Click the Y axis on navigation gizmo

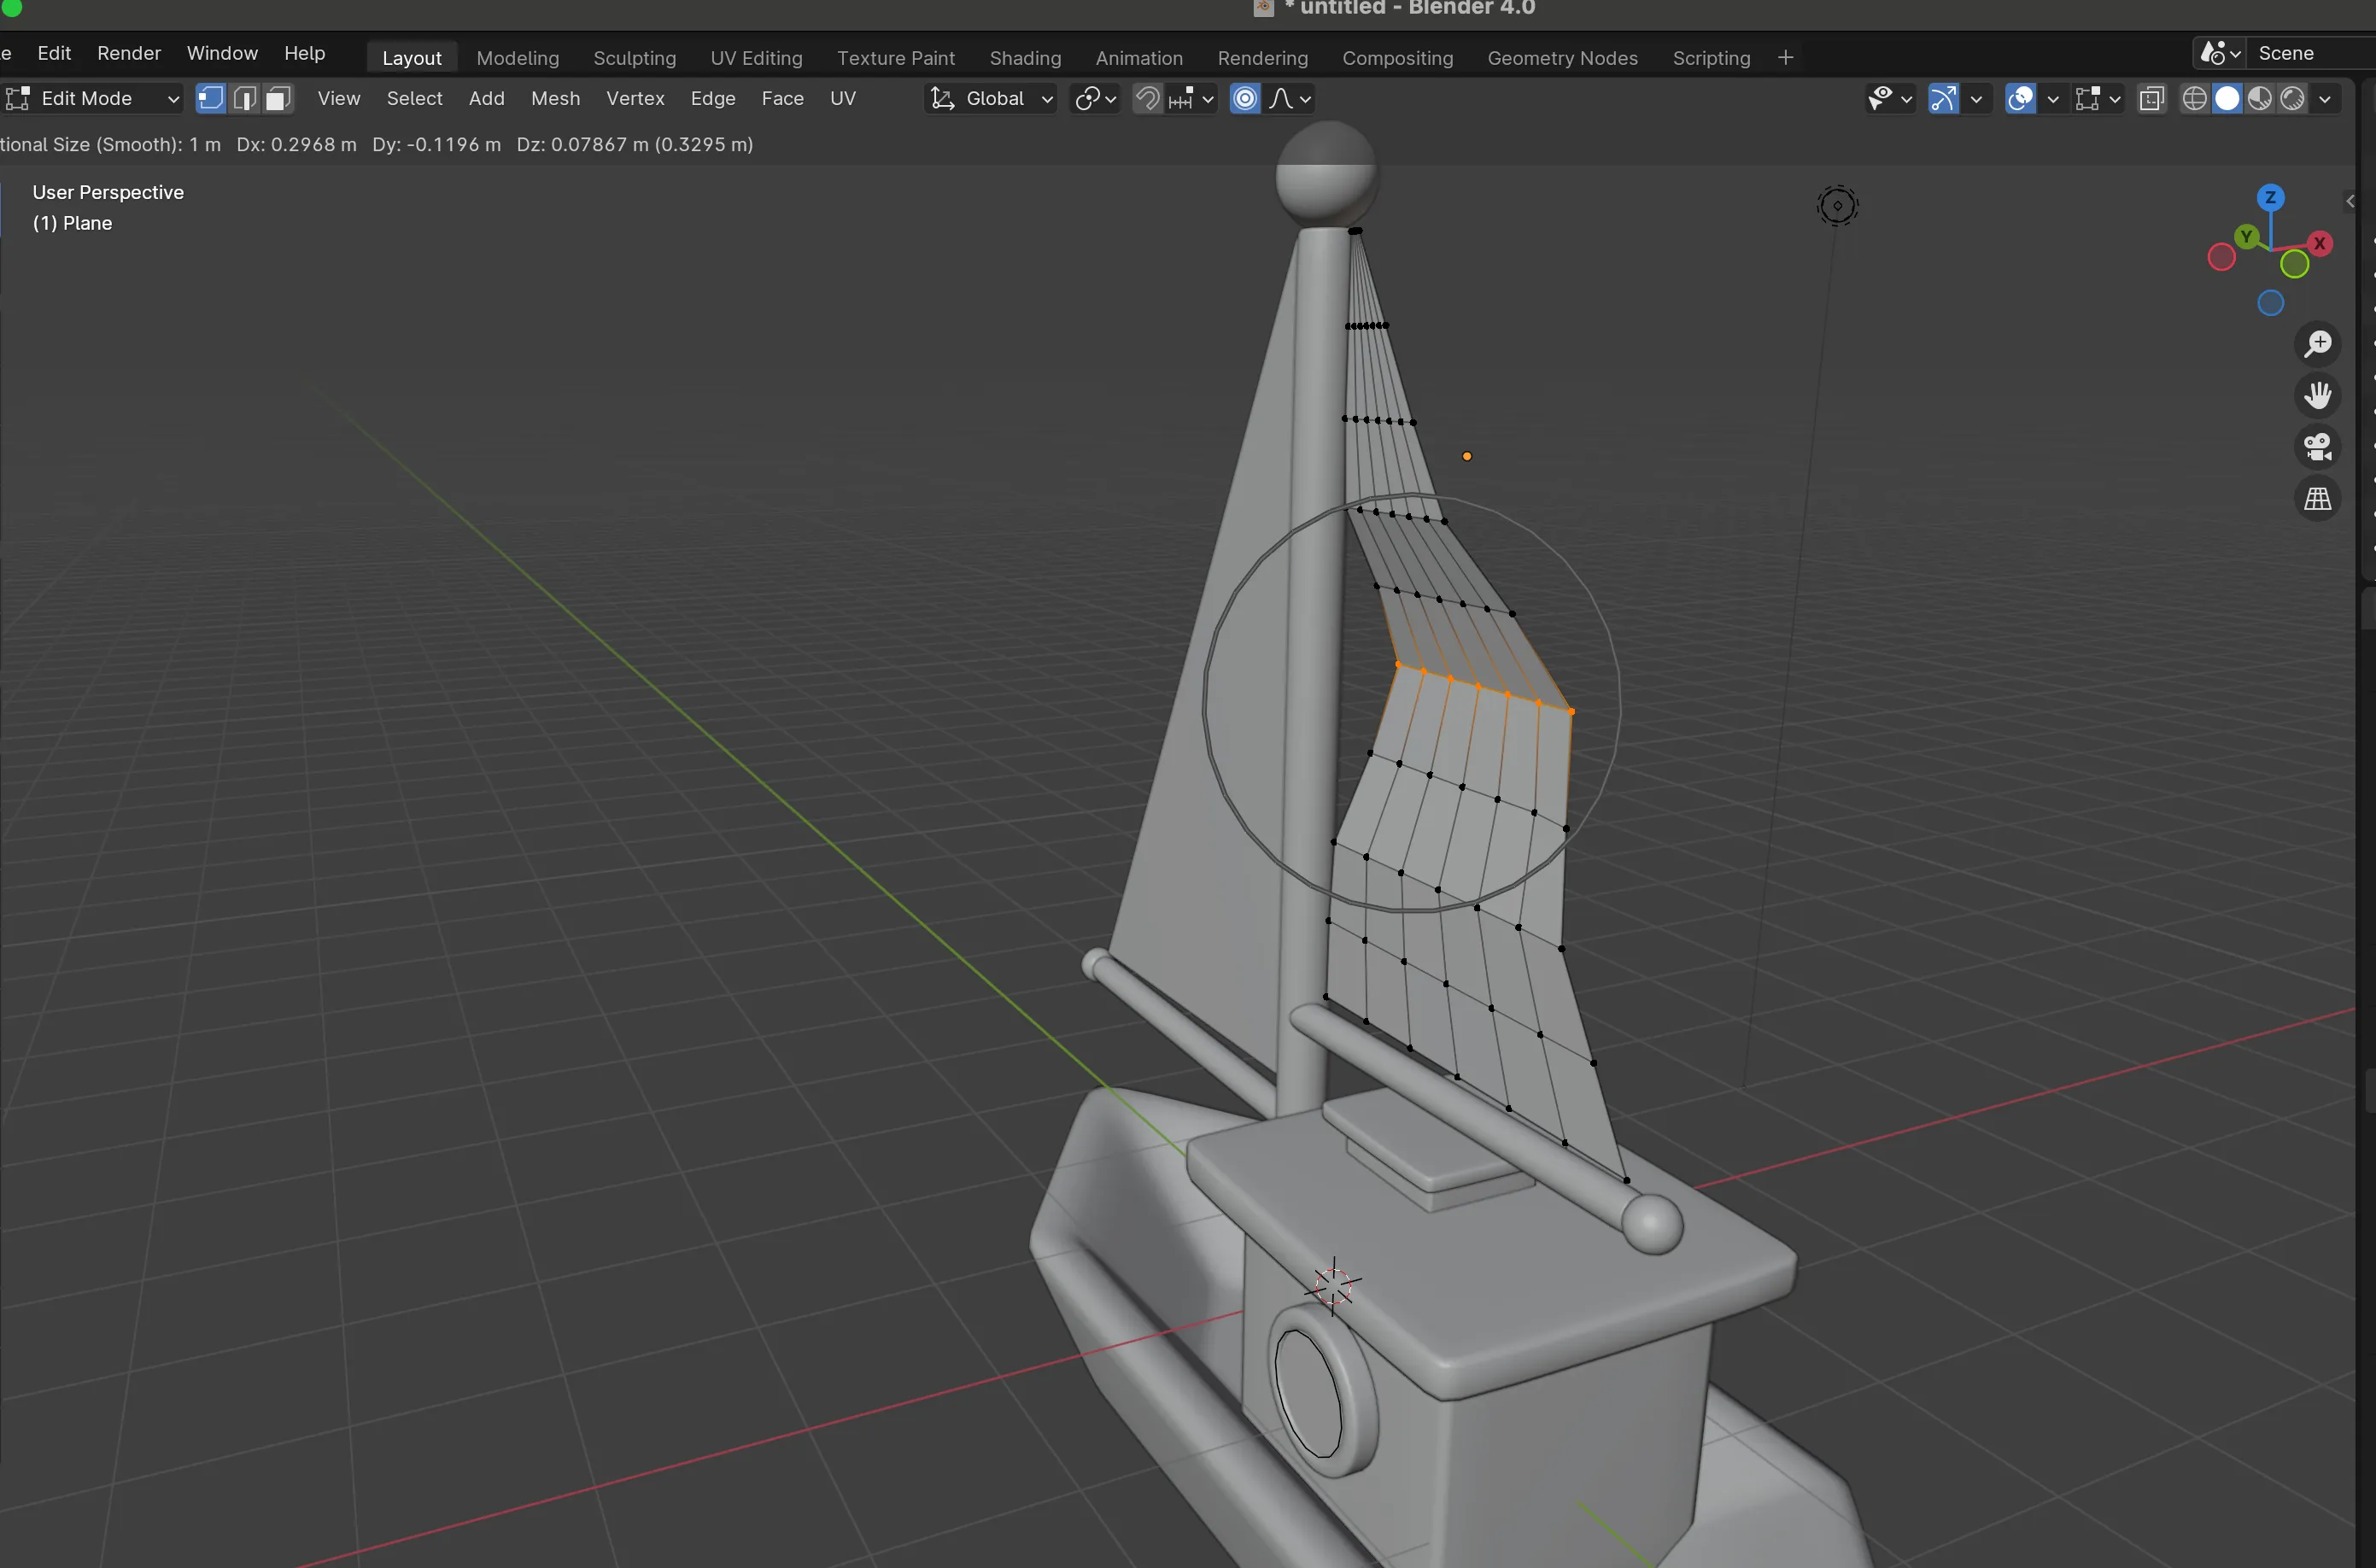pyautogui.click(x=2247, y=236)
